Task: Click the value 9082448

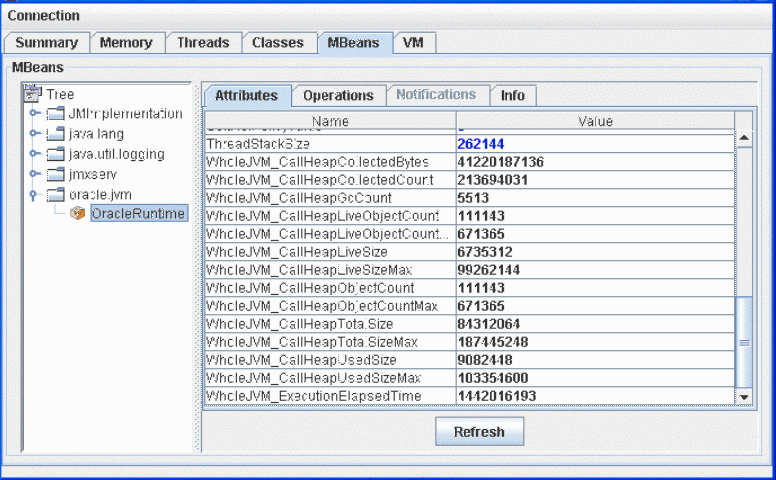Action: pos(485,360)
